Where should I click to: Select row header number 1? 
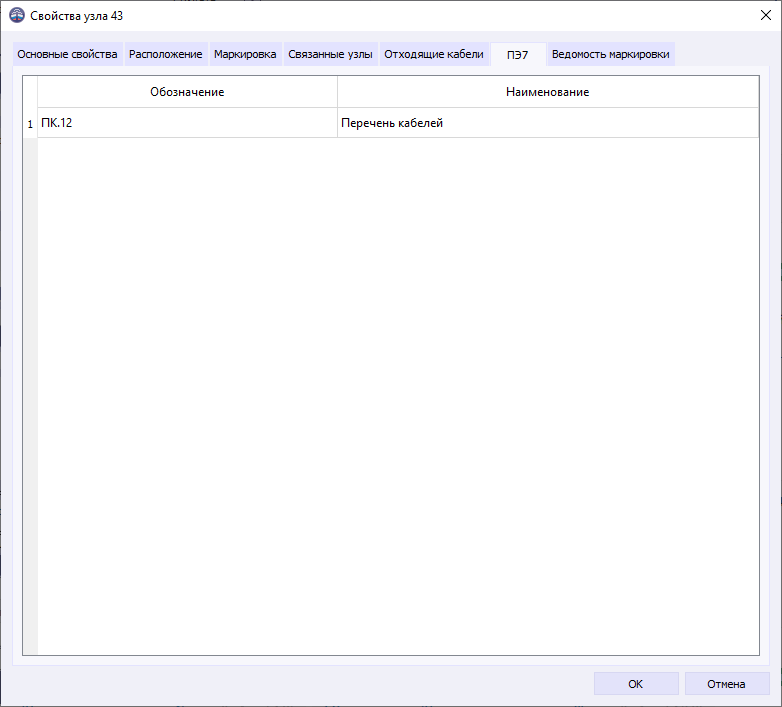[x=30, y=124]
